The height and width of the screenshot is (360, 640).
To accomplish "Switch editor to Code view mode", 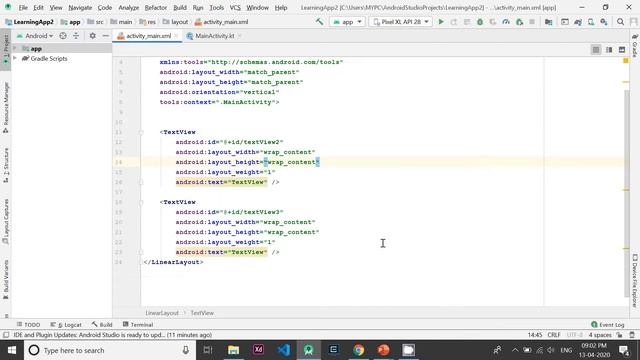I will 596,50.
